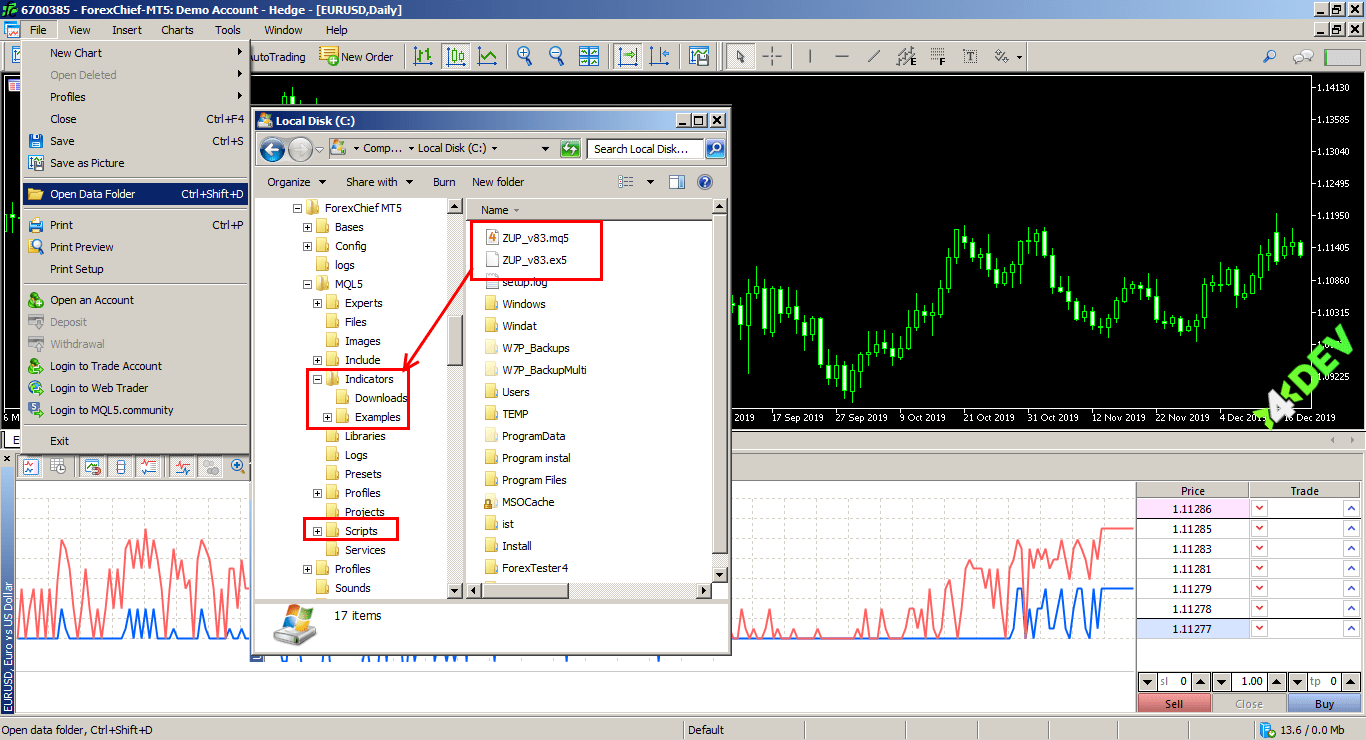Open the File menu
The width and height of the screenshot is (1366, 740).
tap(38, 30)
